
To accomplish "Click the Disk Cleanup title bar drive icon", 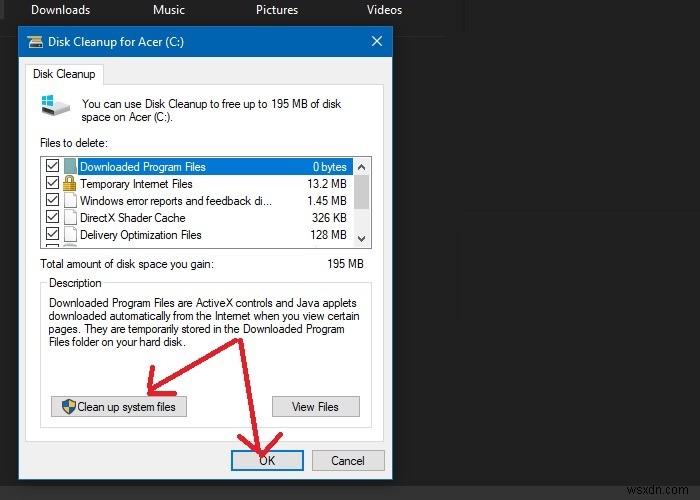I will [x=35, y=42].
